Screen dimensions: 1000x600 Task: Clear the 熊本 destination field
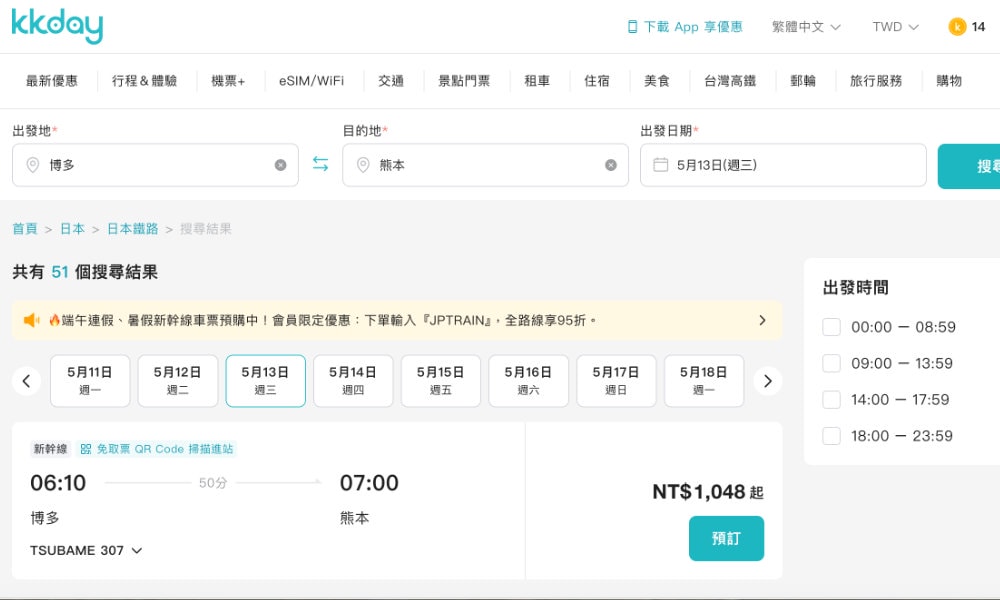click(x=611, y=165)
